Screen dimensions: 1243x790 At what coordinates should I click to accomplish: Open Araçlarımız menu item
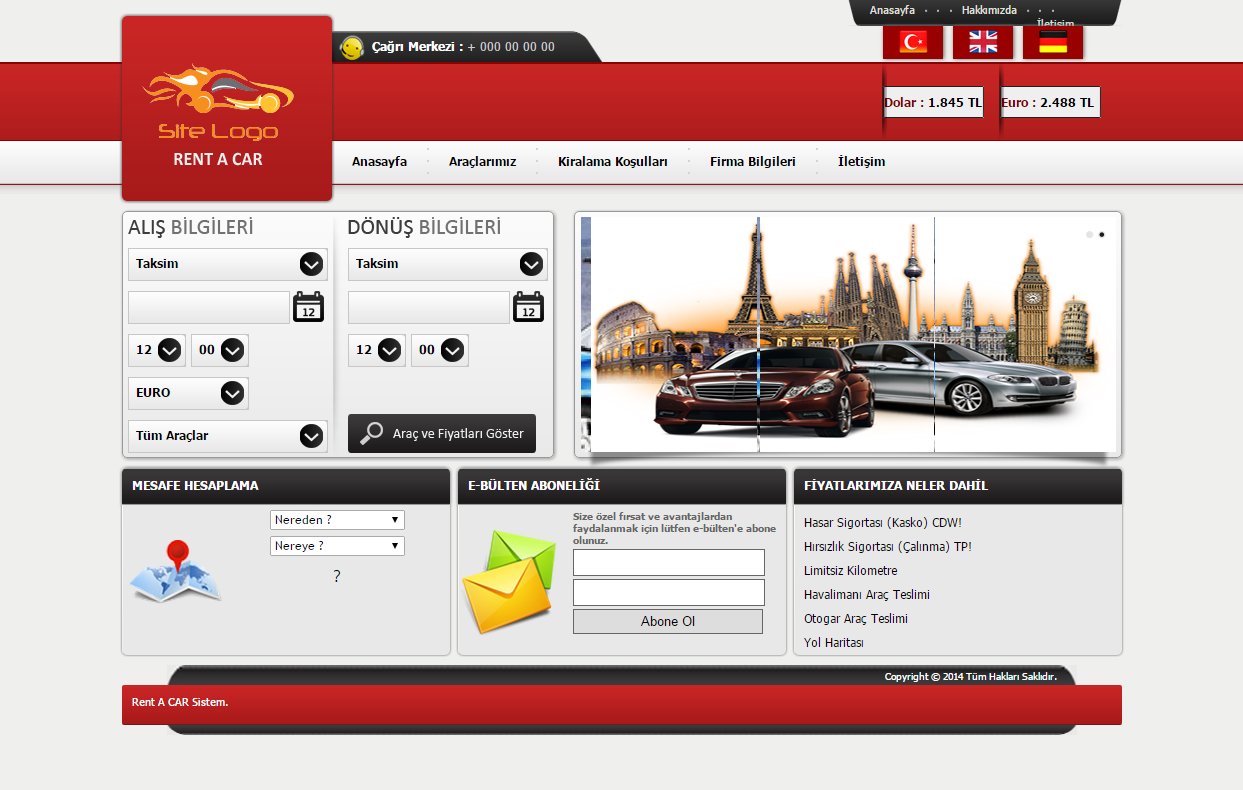(x=482, y=162)
